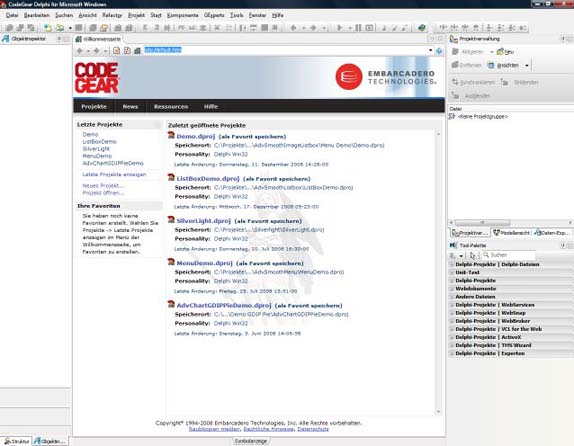Switch to the Willkommensseite tab
This screenshot has width=574, height=446.
(98, 39)
